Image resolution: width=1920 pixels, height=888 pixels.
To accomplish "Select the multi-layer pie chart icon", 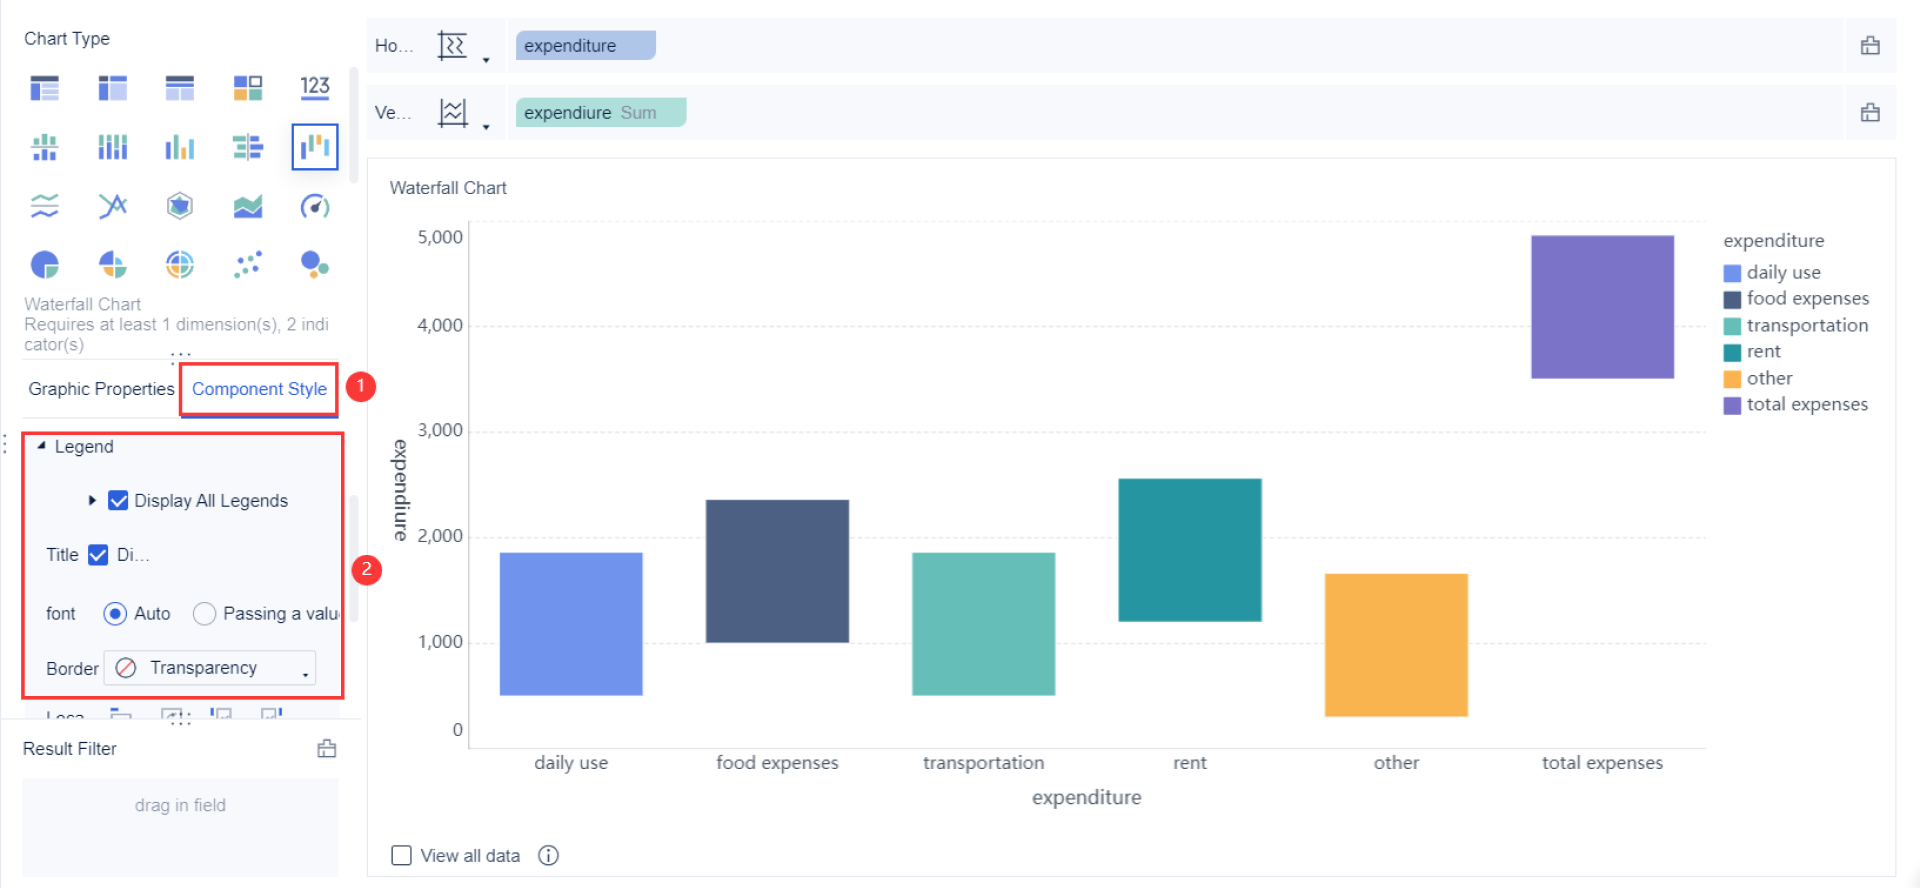I will pyautogui.click(x=180, y=264).
